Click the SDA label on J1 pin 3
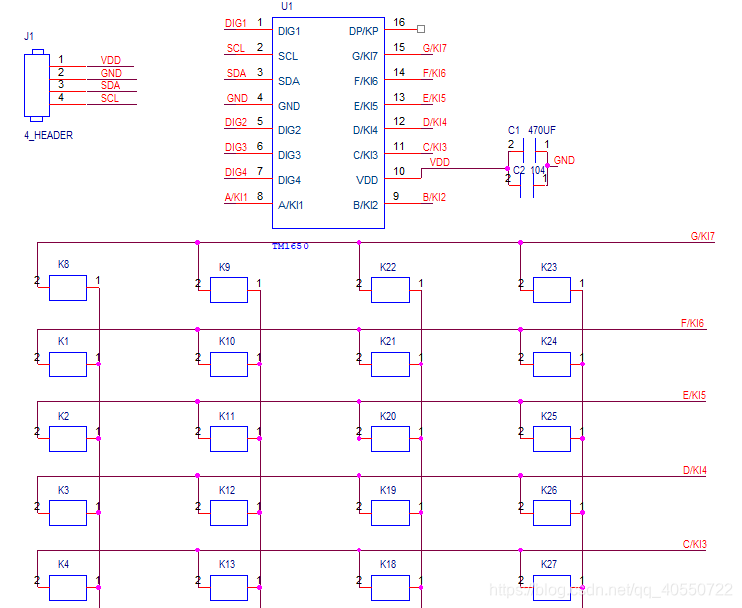The image size is (742, 608). 110,85
